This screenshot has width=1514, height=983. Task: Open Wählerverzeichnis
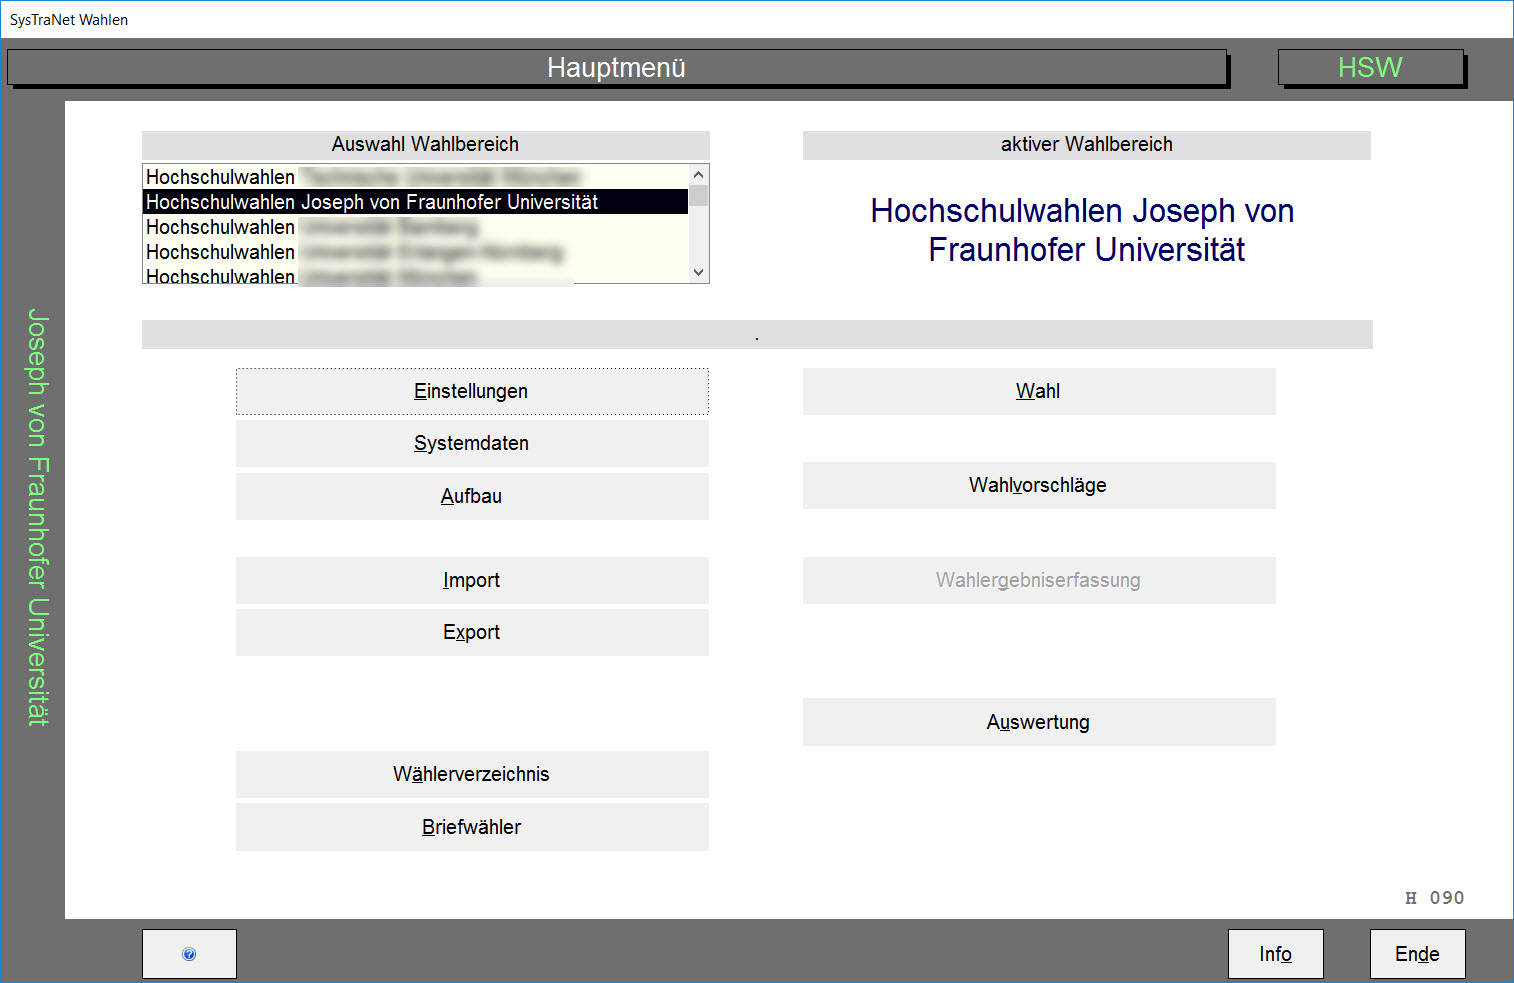(x=472, y=774)
